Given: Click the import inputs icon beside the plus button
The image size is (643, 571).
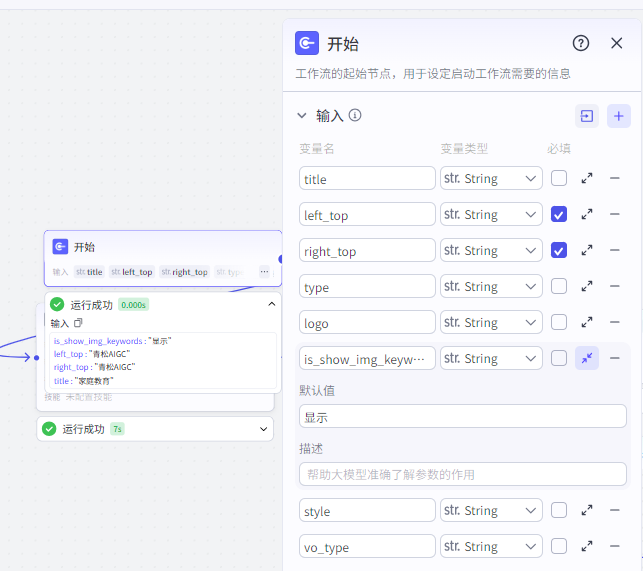Looking at the screenshot, I should pyautogui.click(x=586, y=116).
